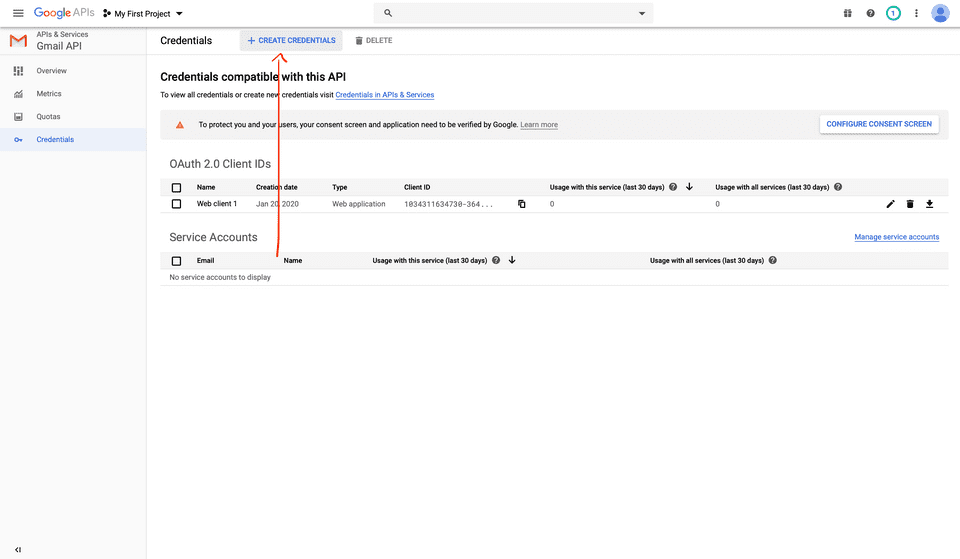Go to Overview in the sidebar
The height and width of the screenshot is (559, 960).
pyautogui.click(x=51, y=71)
